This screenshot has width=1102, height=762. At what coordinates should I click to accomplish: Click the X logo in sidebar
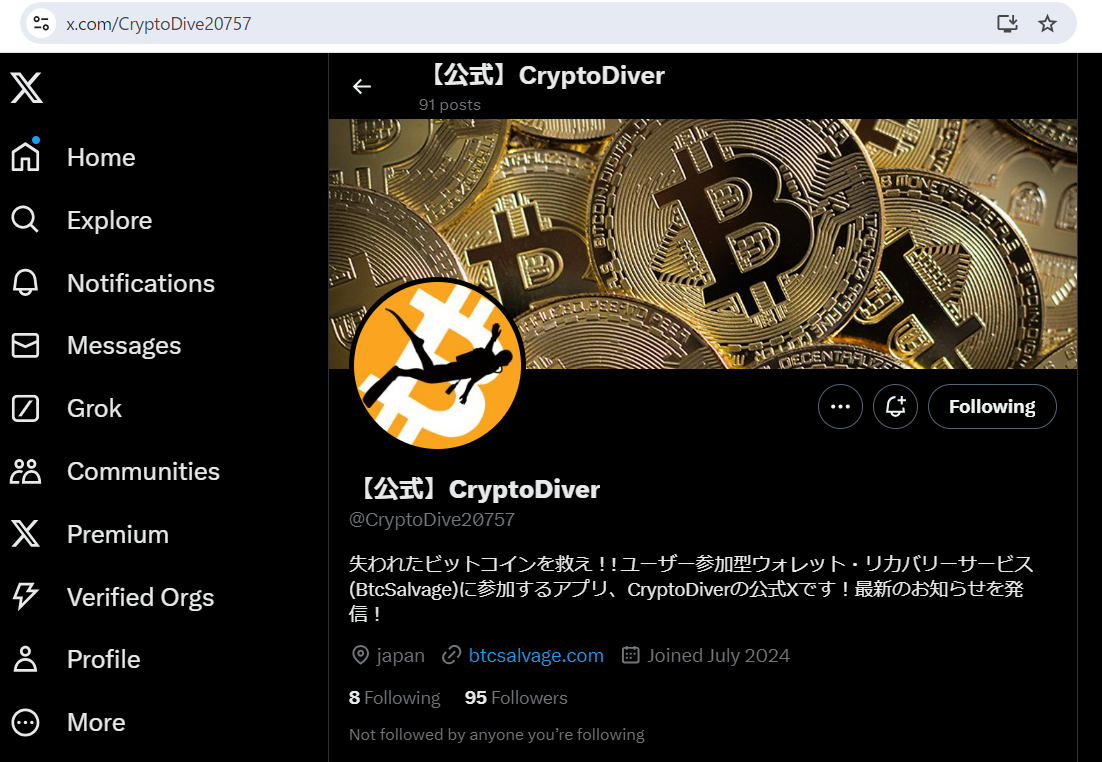pyautogui.click(x=27, y=88)
